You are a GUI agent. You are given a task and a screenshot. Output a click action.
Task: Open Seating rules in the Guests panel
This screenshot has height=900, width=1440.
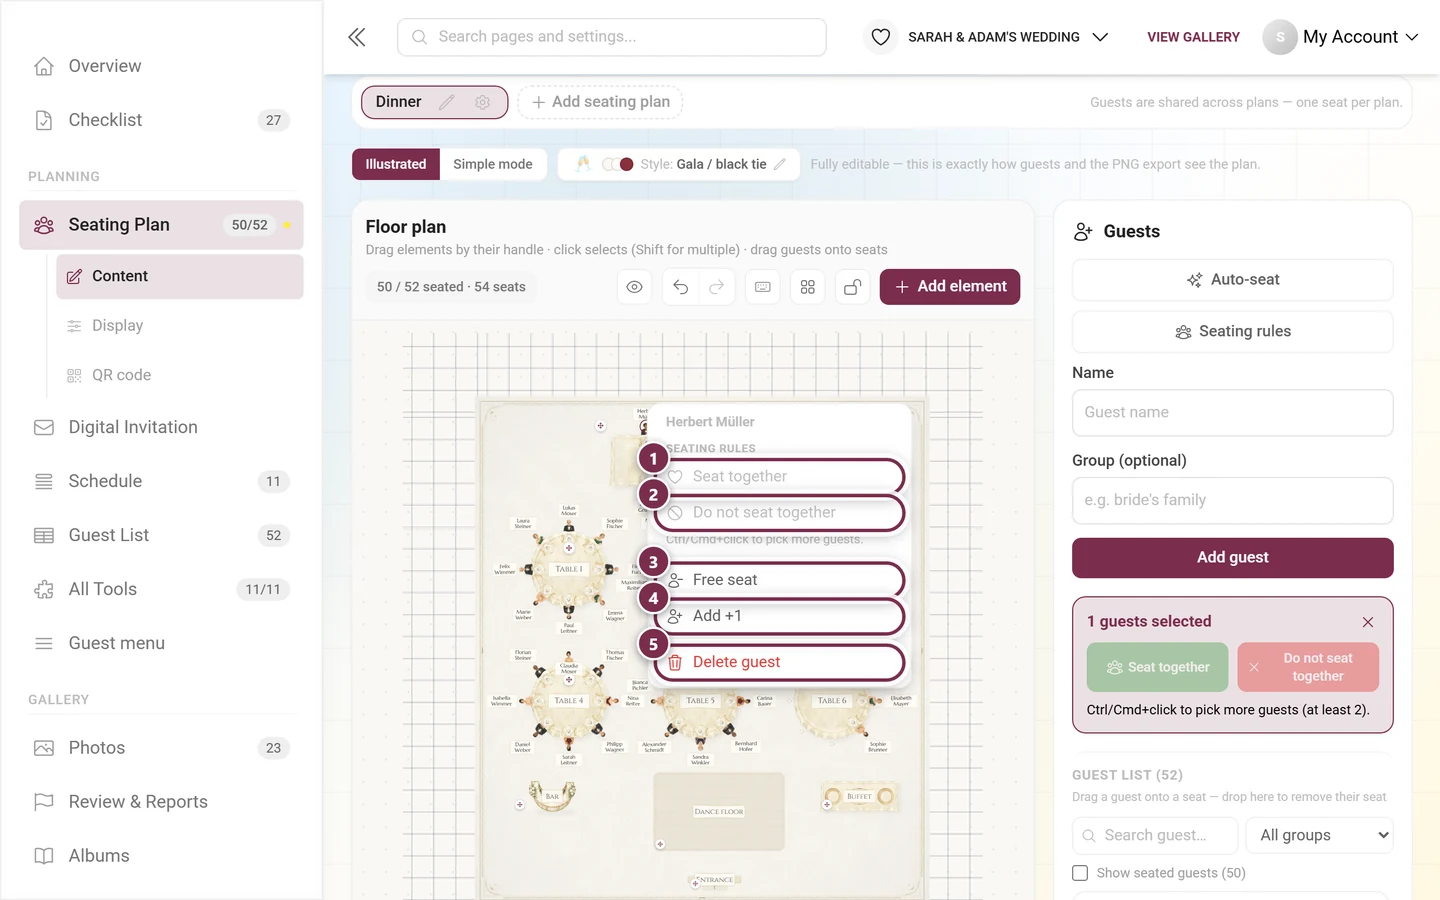pyautogui.click(x=1233, y=331)
